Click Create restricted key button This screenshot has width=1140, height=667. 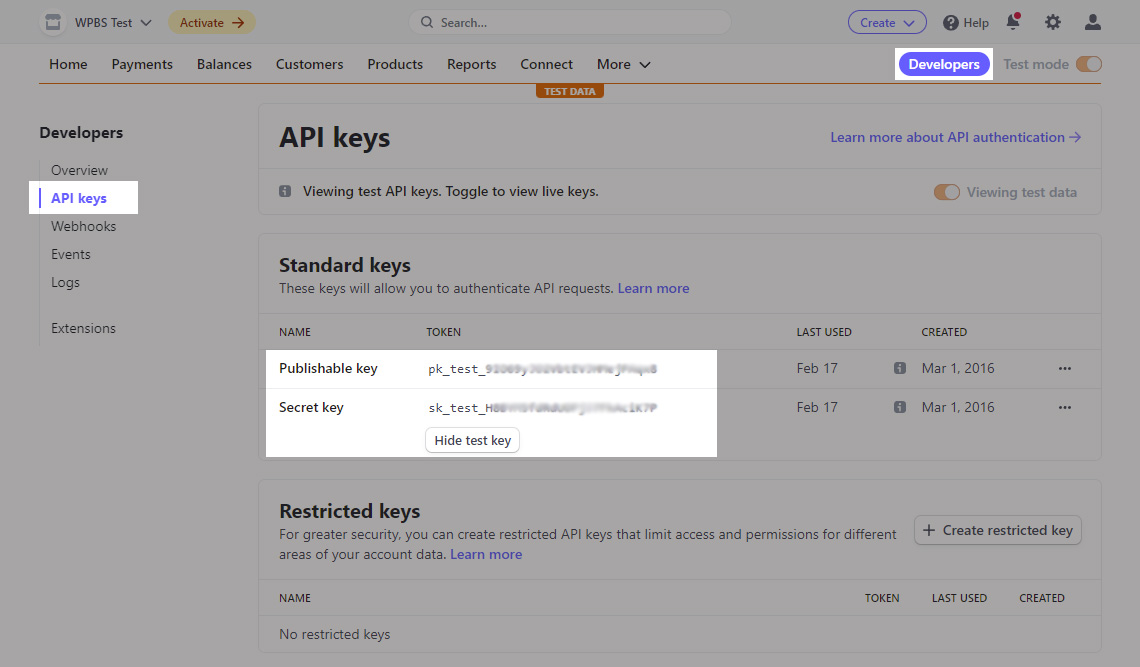pyautogui.click(x=997, y=530)
